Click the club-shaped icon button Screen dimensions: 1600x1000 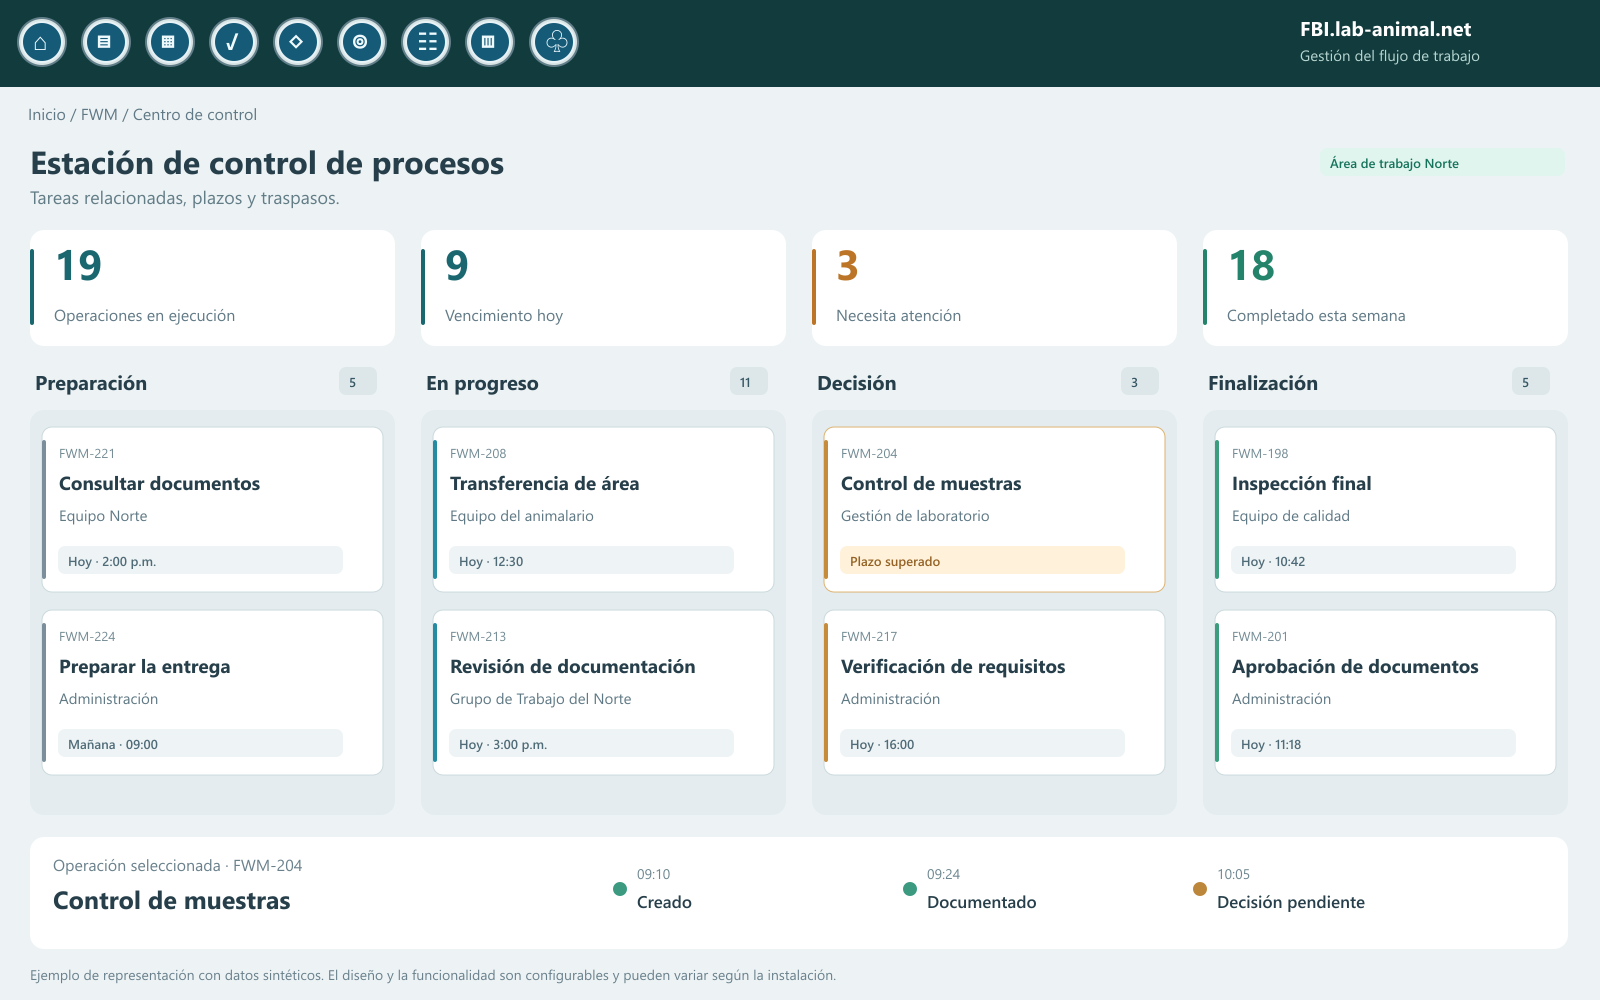[x=553, y=43]
